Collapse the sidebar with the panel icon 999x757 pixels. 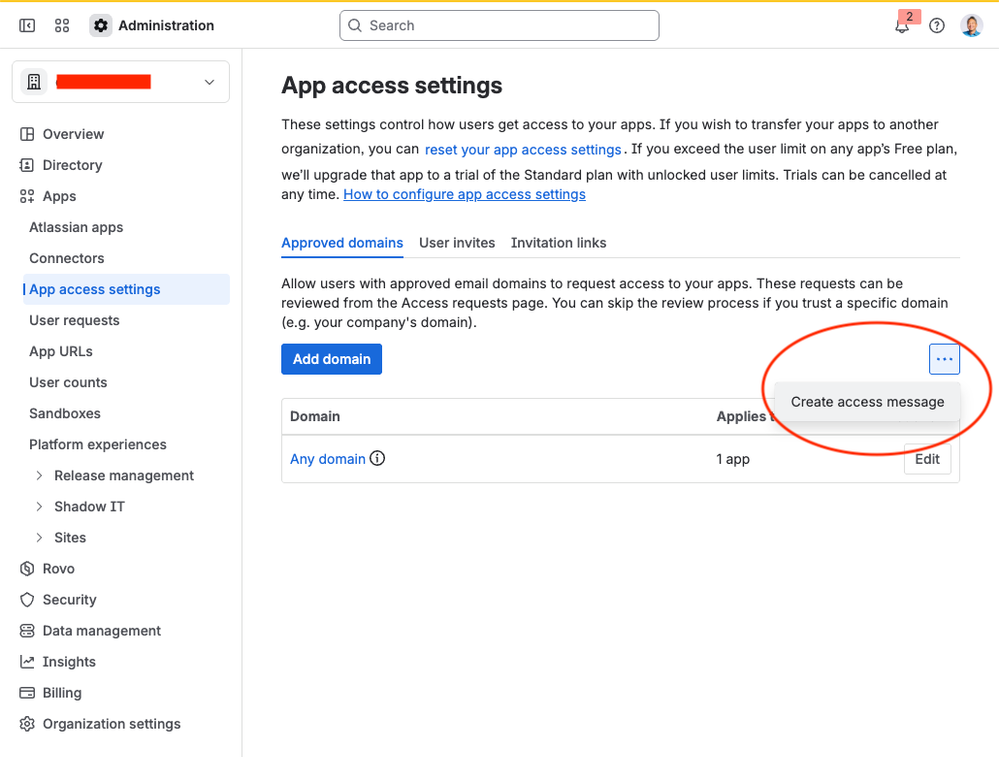coord(27,25)
